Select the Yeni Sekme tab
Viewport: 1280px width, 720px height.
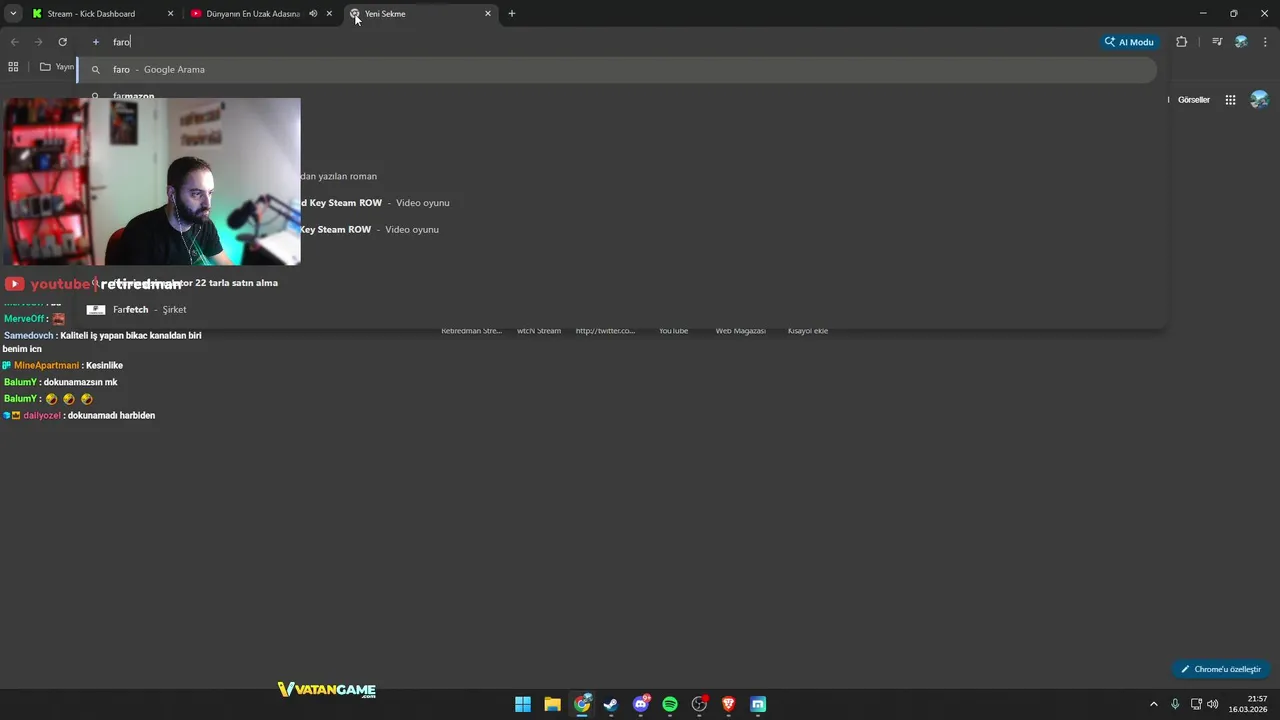420,14
